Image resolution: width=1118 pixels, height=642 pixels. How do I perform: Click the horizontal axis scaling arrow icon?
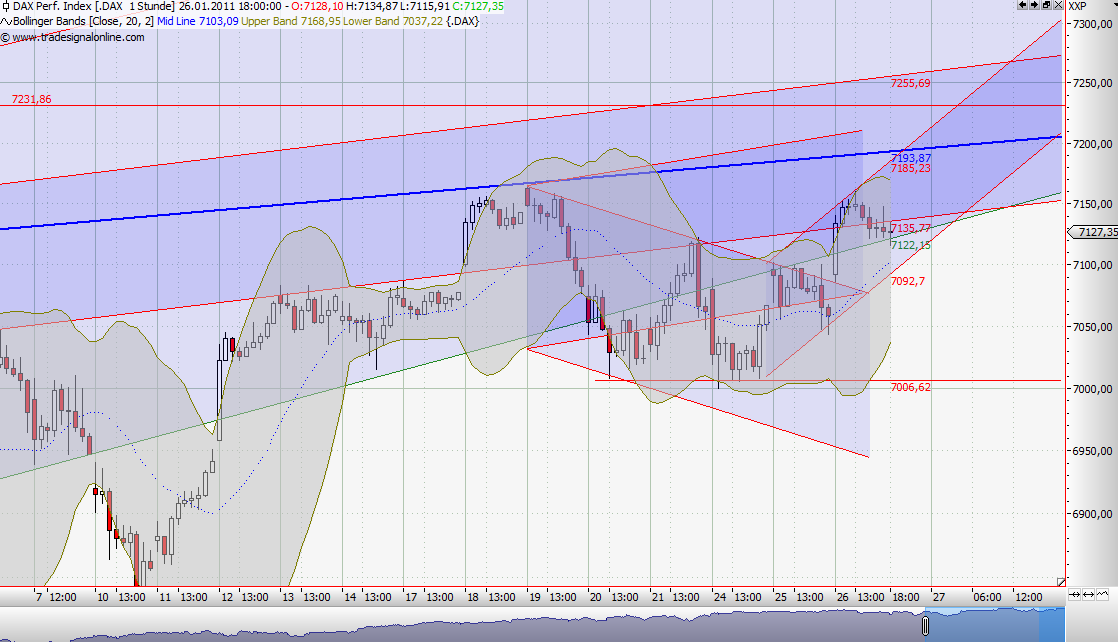click(1088, 594)
